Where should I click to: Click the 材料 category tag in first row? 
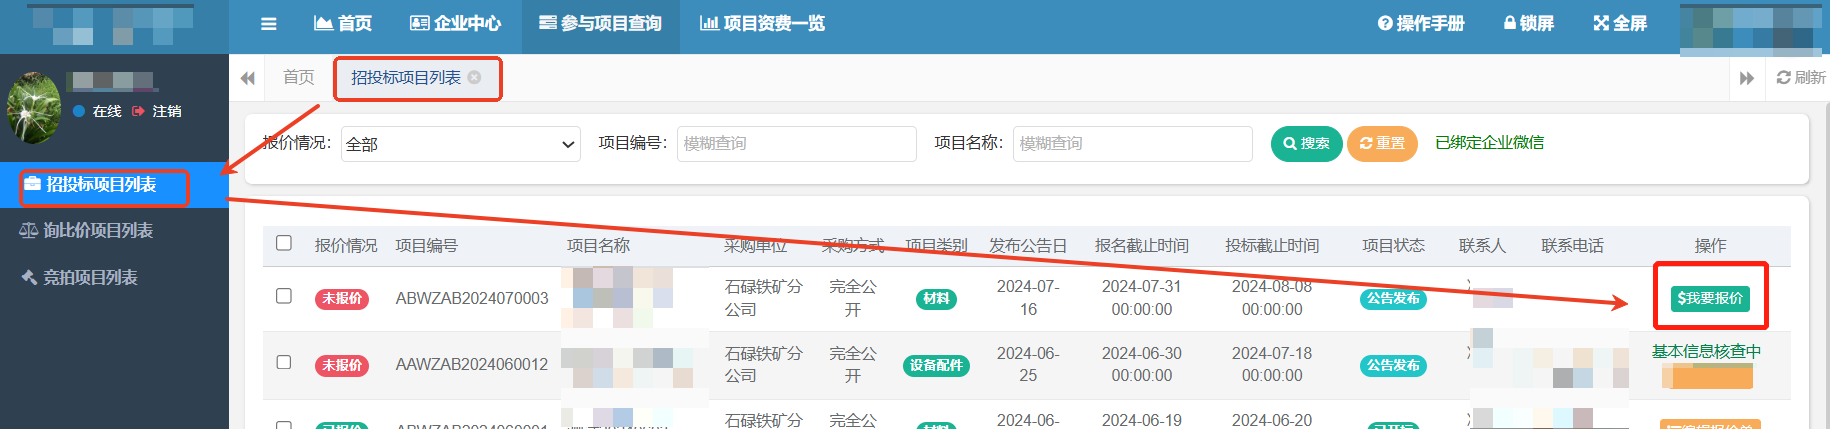[936, 298]
